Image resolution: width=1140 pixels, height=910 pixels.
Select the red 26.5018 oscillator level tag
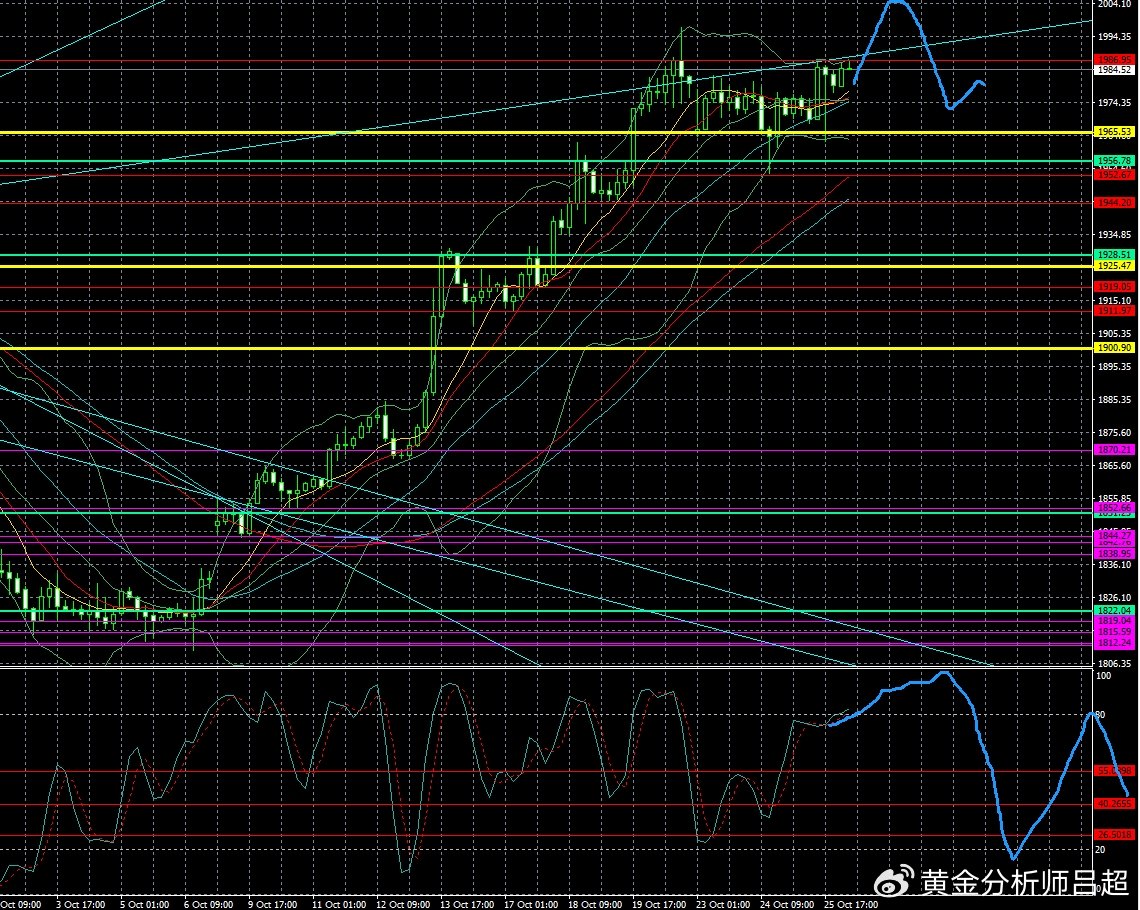[x=1114, y=834]
